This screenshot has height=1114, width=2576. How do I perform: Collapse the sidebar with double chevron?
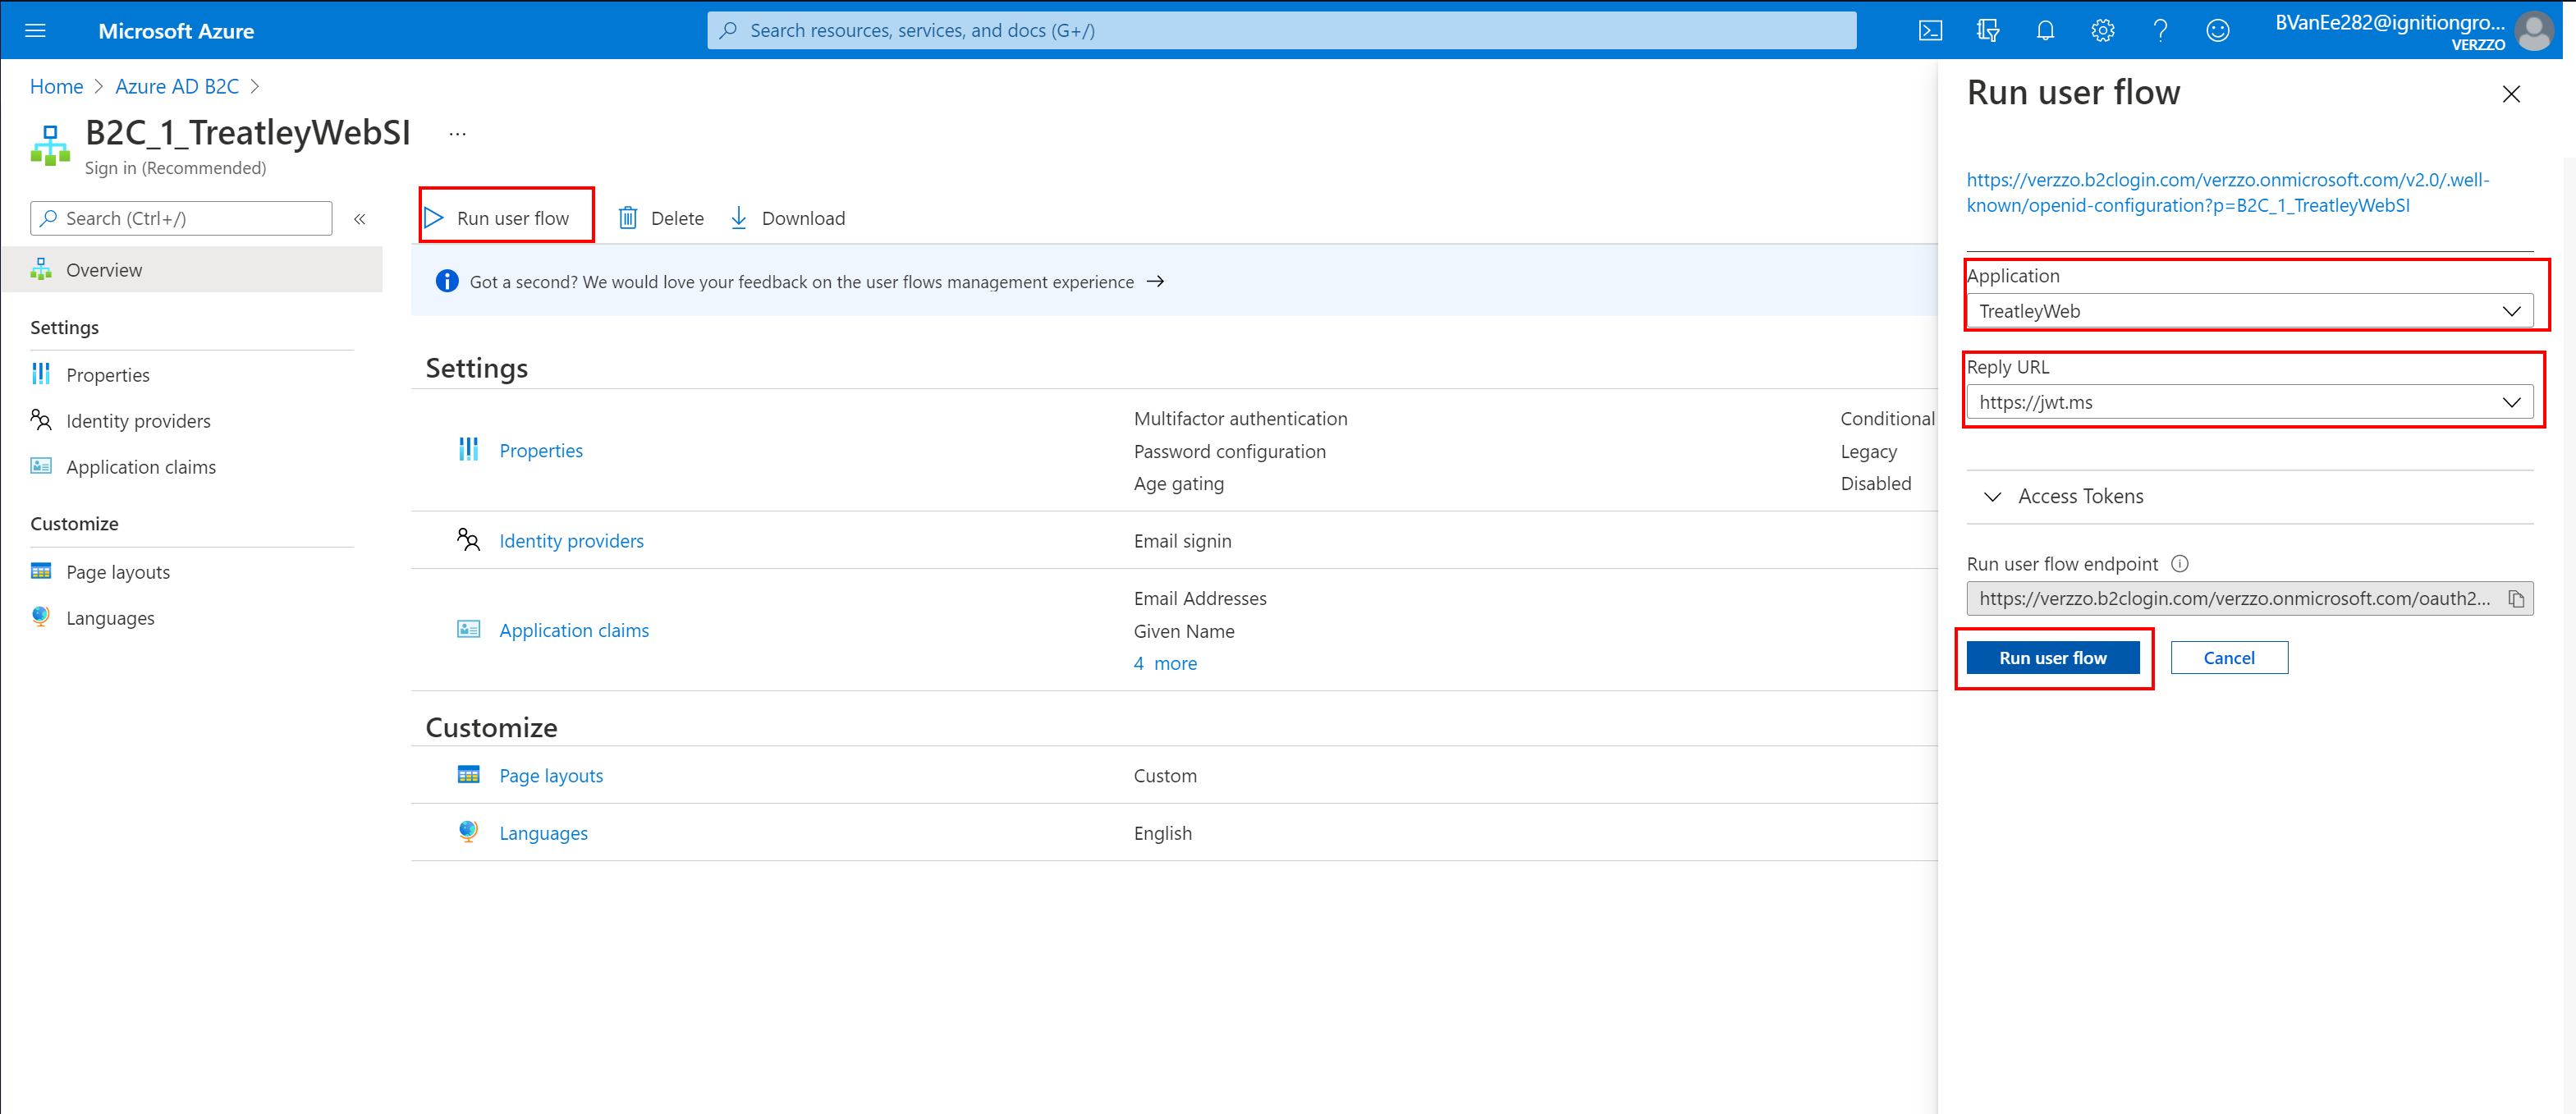point(359,218)
